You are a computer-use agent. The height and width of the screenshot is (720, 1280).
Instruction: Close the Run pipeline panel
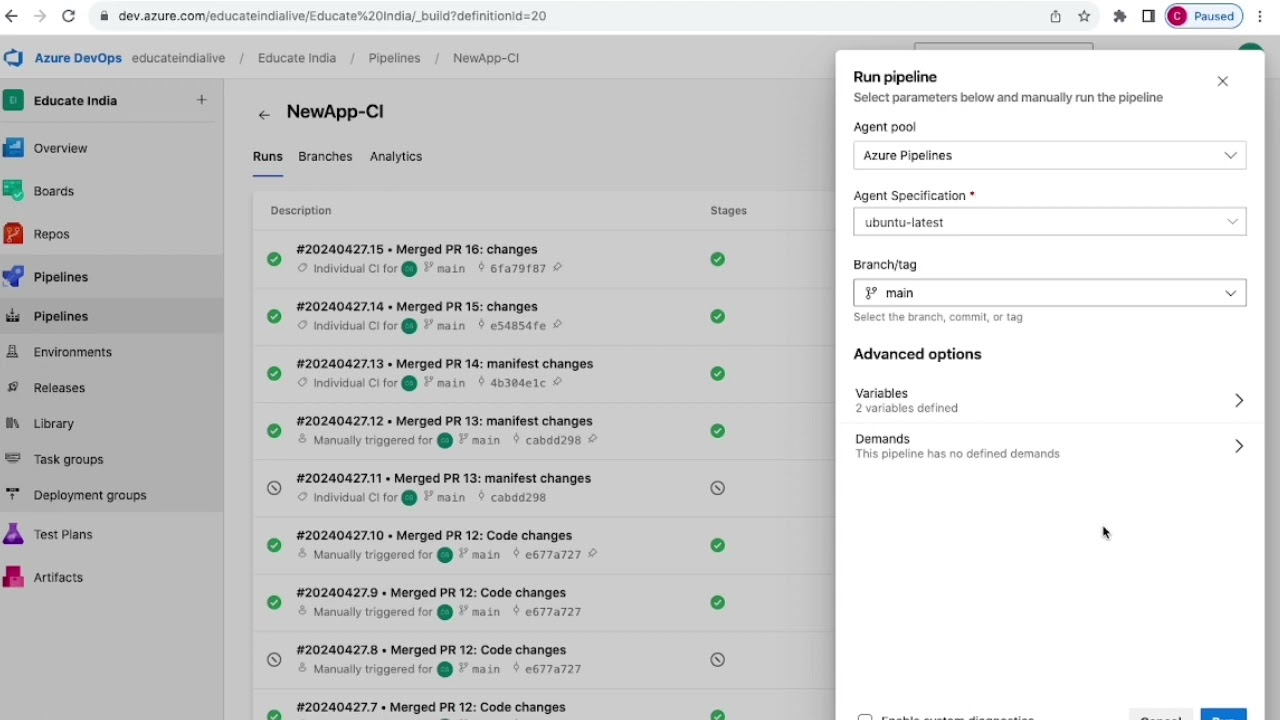point(1222,81)
